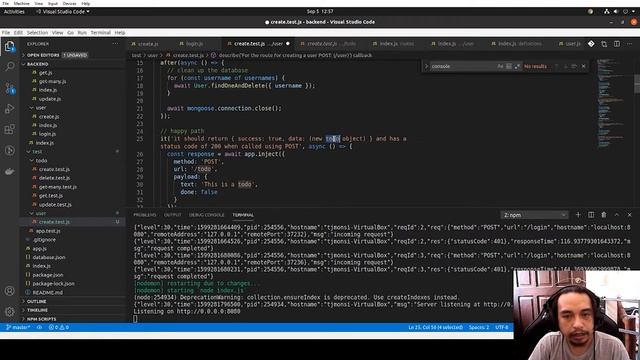Open the Terminal menu in menu bar
Image resolution: width=640 pixels, height=360 pixels.
100,33
